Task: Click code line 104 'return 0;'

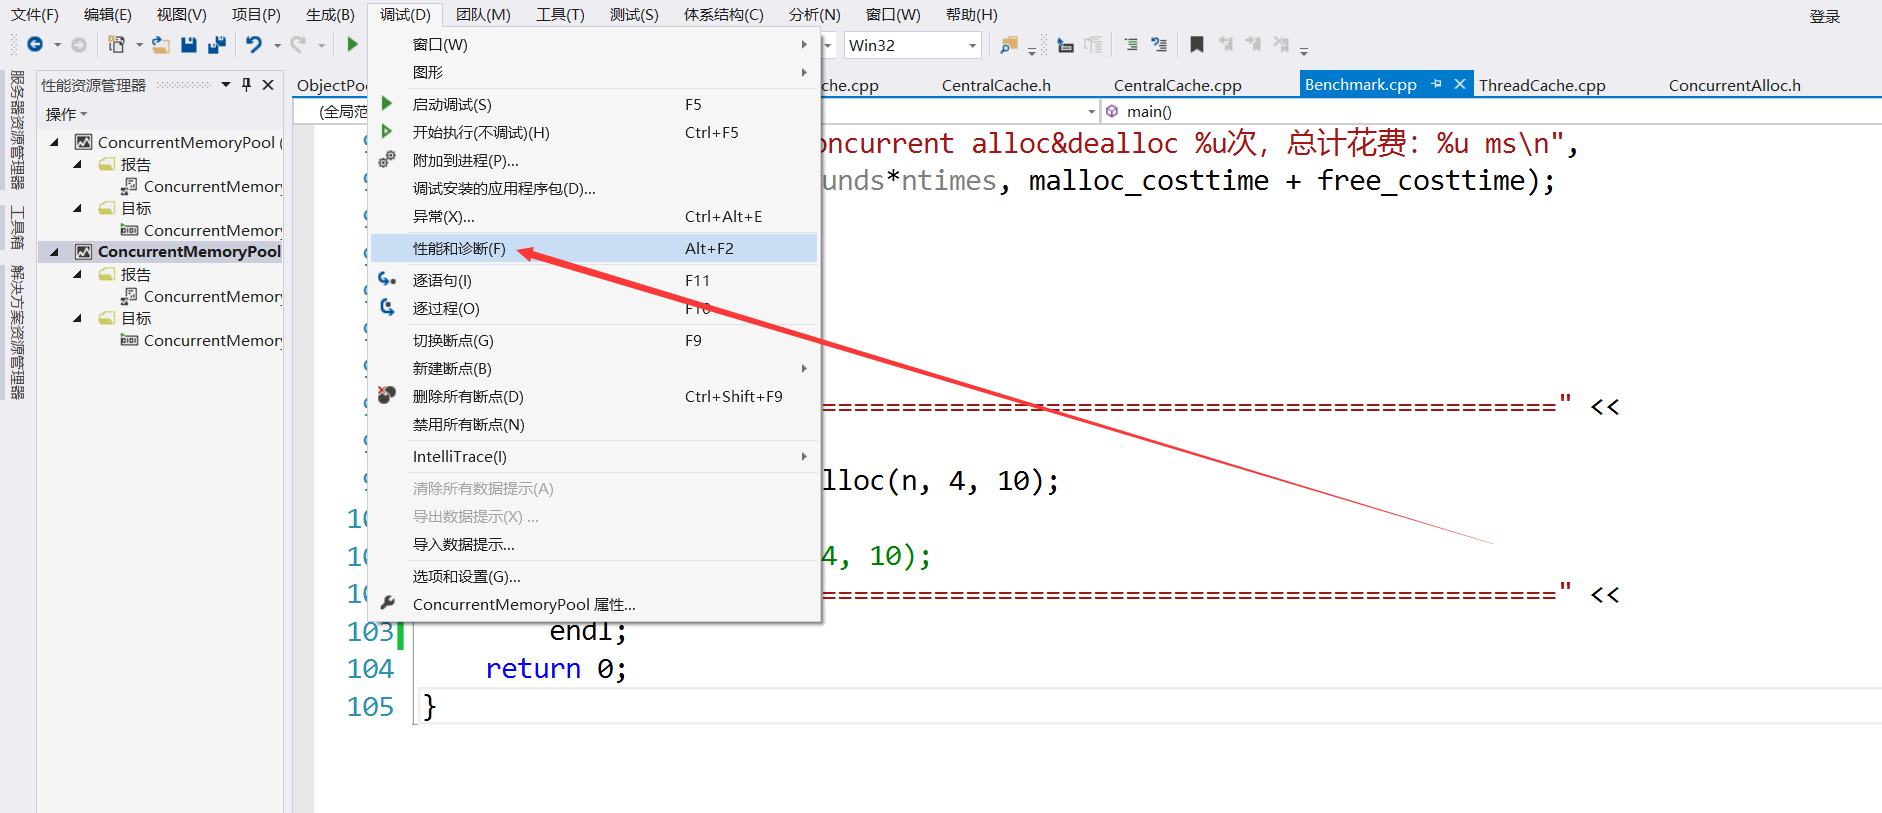Action: pyautogui.click(x=556, y=668)
